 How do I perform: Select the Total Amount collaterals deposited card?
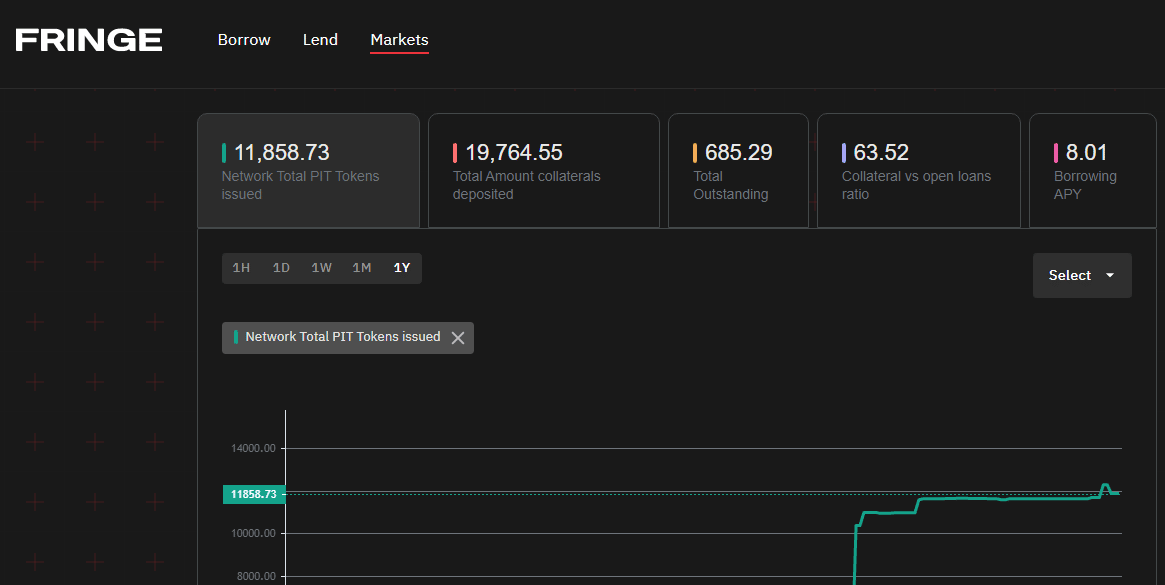pyautogui.click(x=544, y=171)
